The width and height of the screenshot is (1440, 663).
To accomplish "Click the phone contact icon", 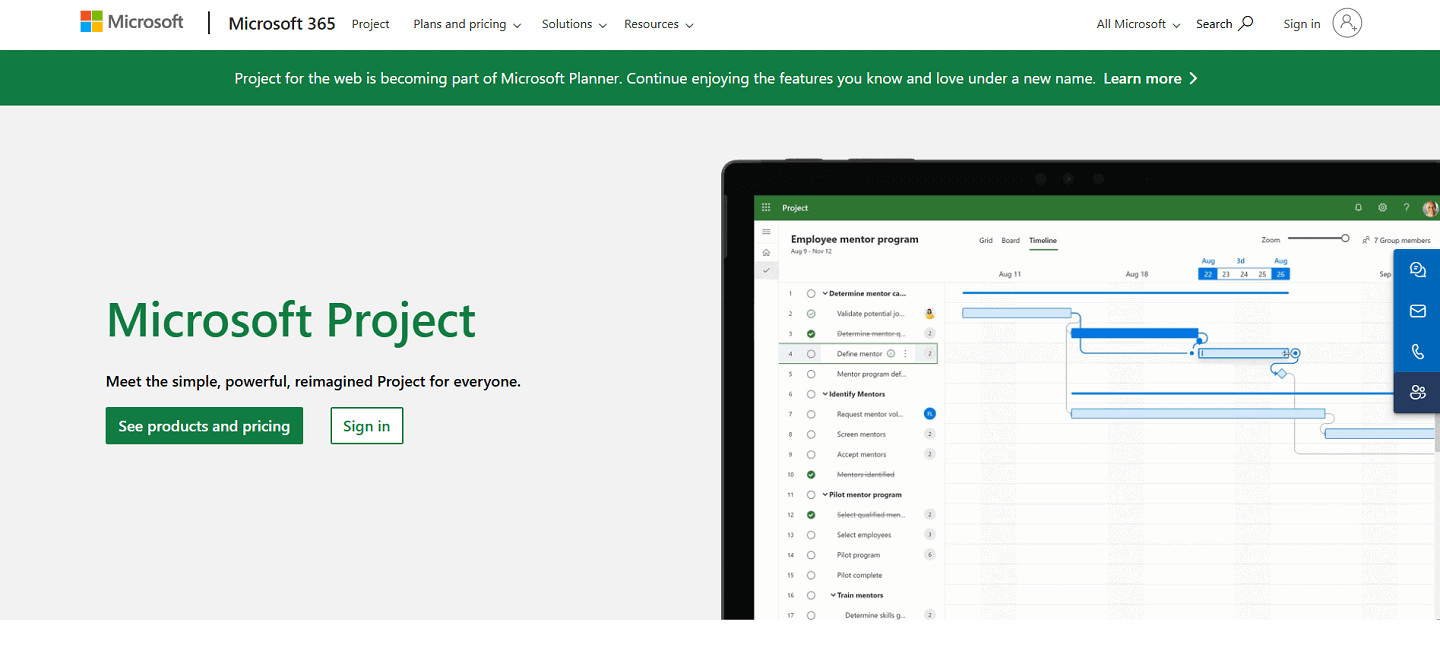I will click(x=1417, y=351).
